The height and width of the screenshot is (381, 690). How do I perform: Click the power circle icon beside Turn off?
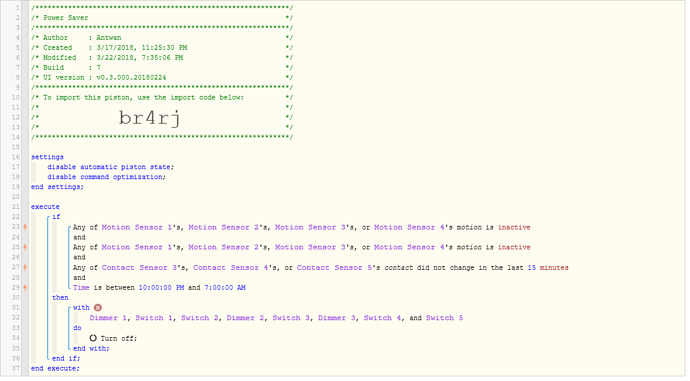click(x=93, y=338)
